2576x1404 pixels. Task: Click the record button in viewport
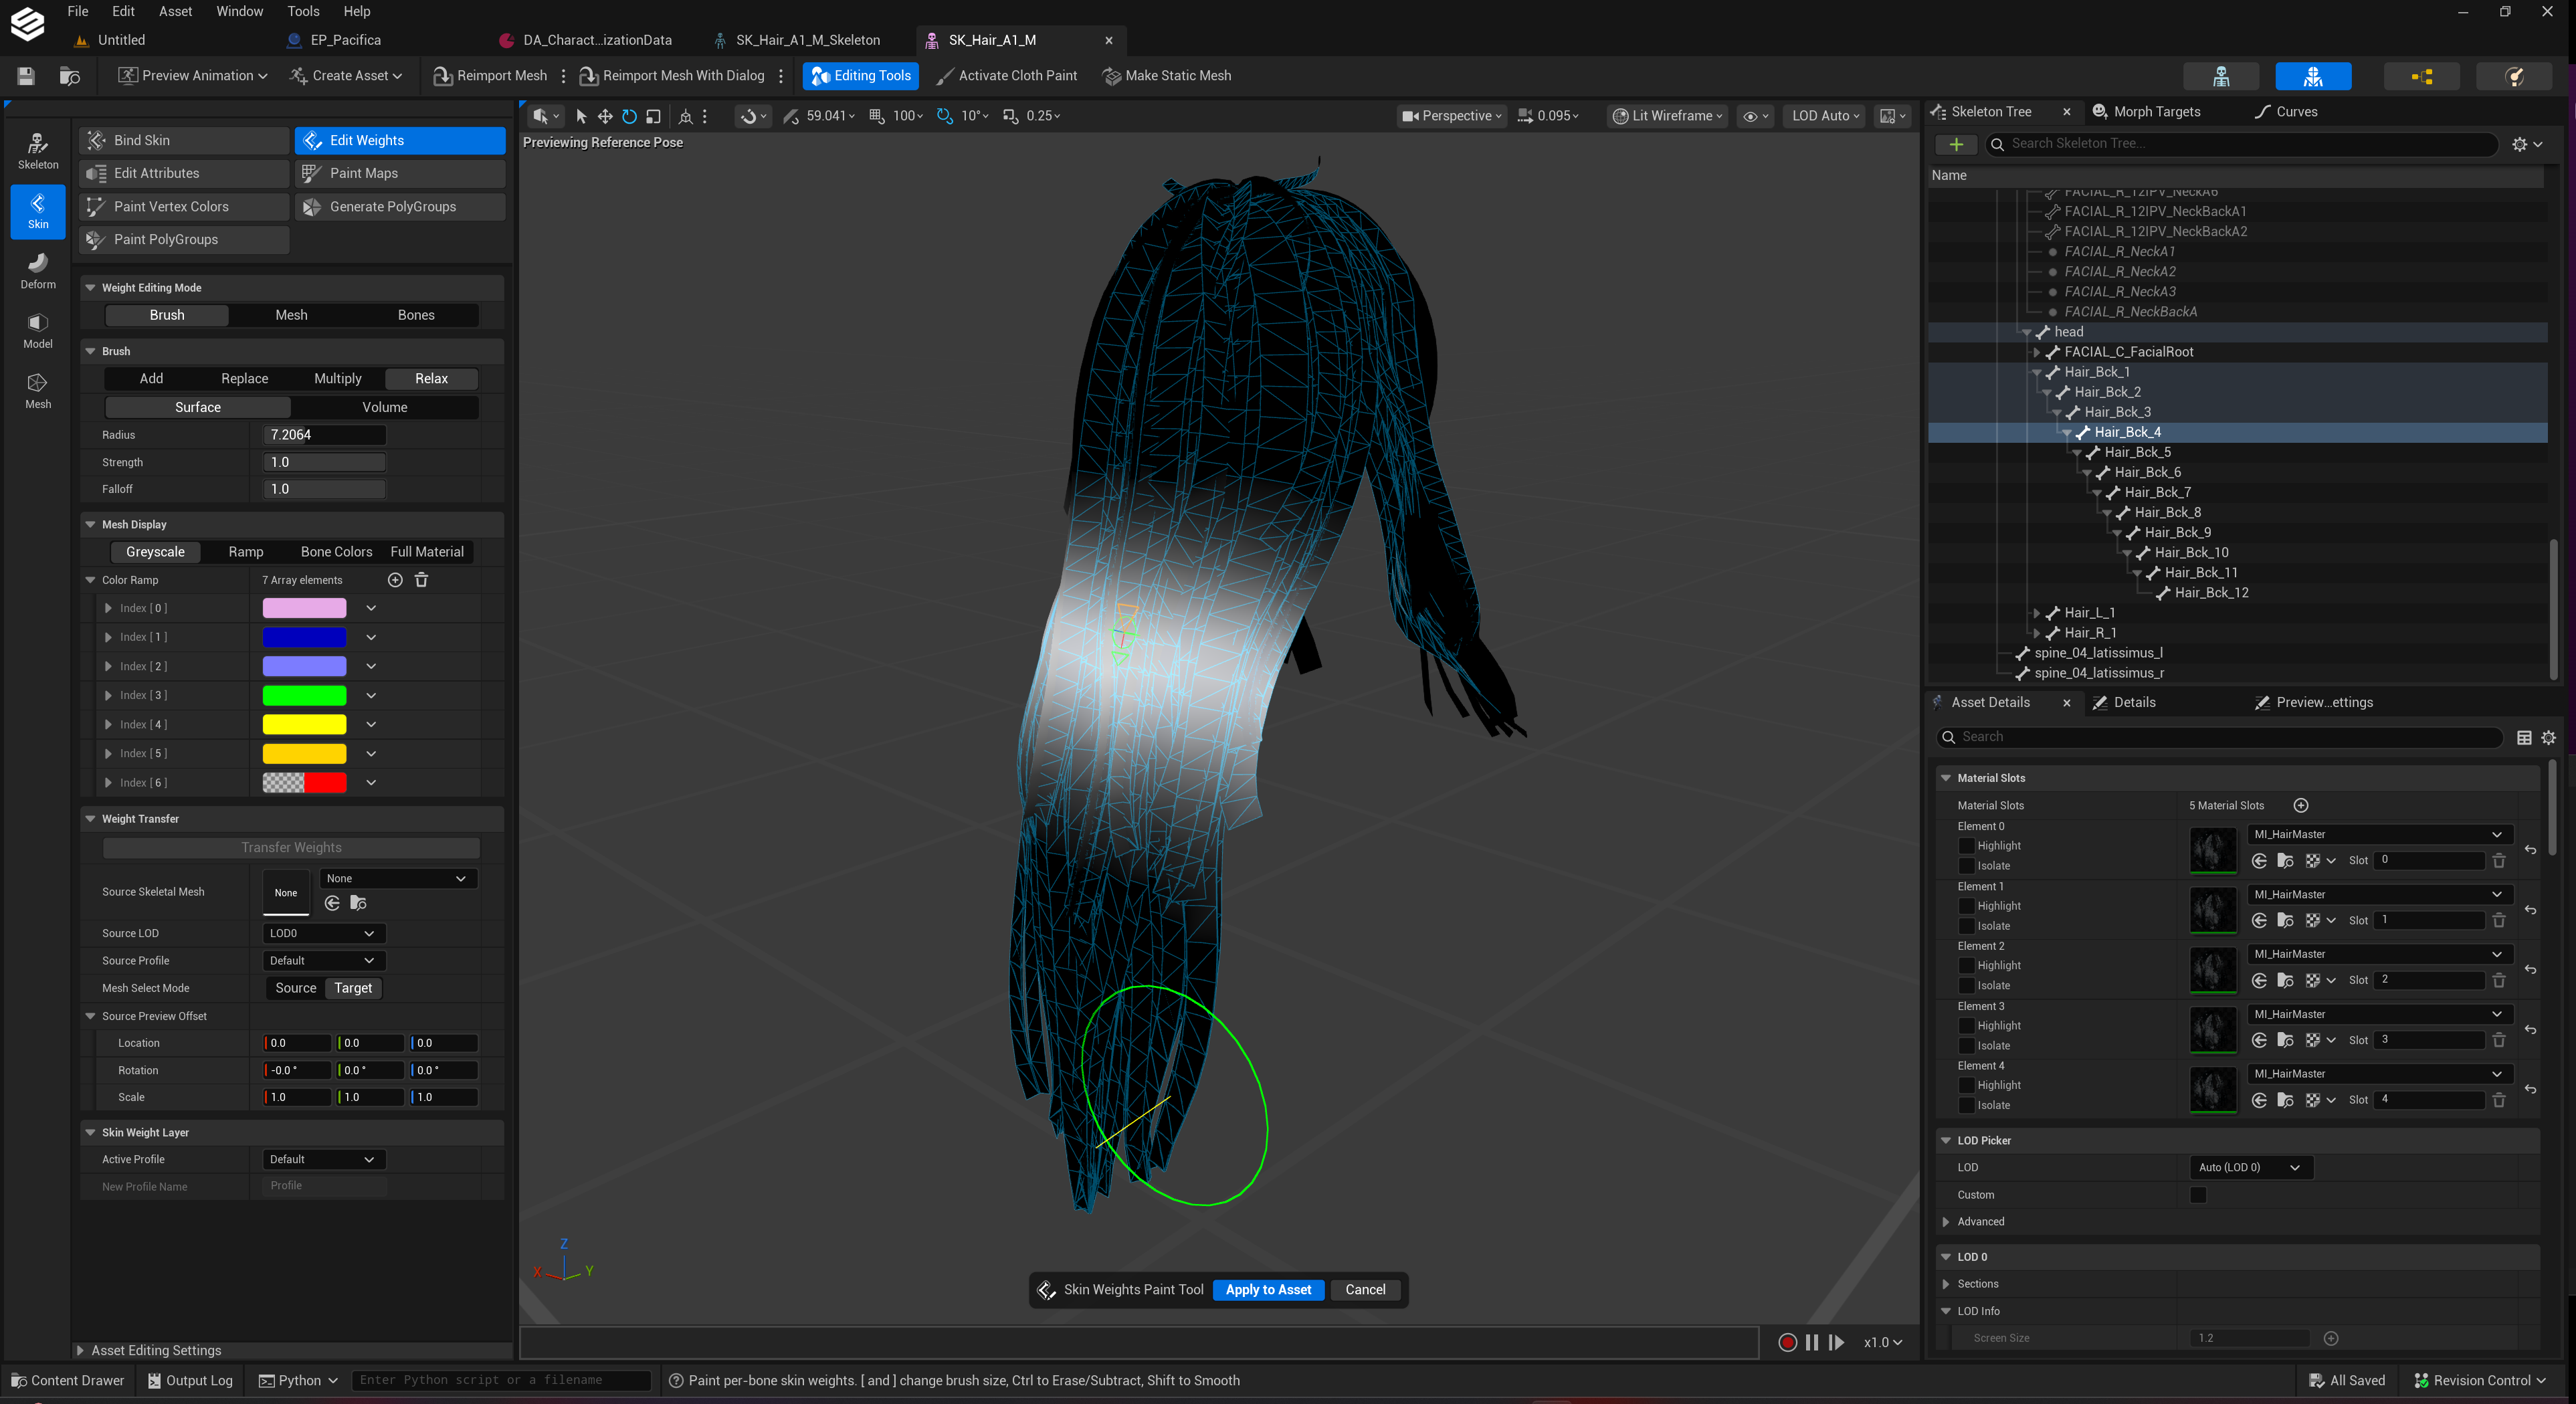pyautogui.click(x=1787, y=1342)
